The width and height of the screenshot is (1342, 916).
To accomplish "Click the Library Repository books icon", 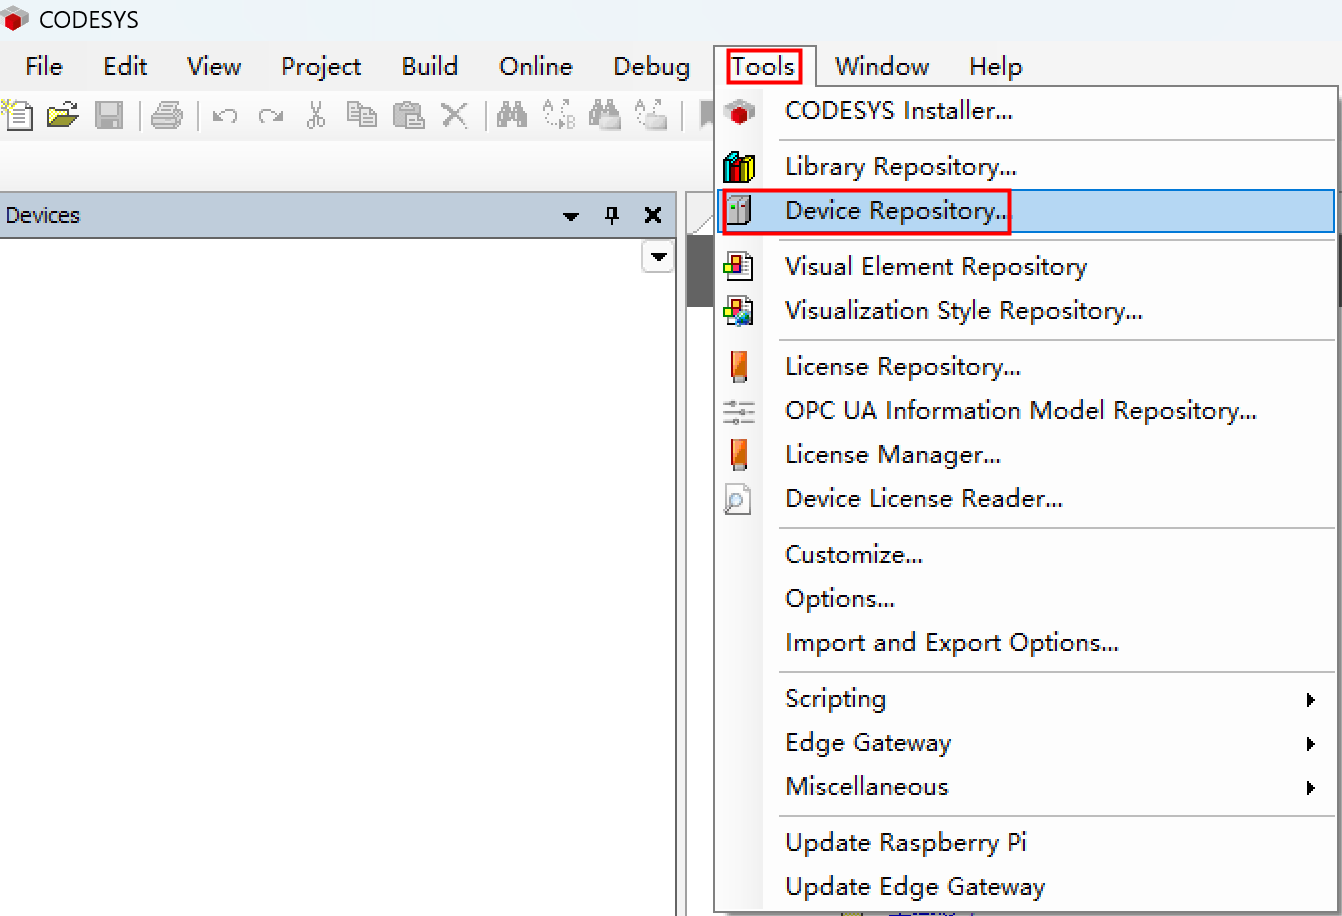I will tap(739, 167).
